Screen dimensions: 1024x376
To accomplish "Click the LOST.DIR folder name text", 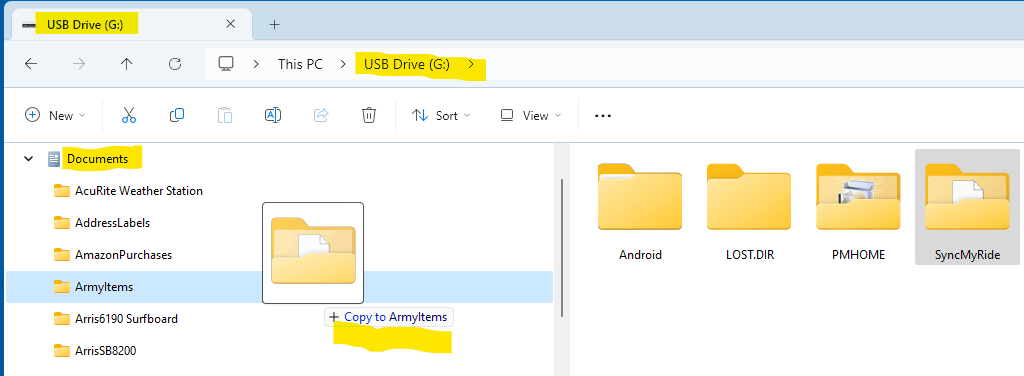I will [749, 255].
